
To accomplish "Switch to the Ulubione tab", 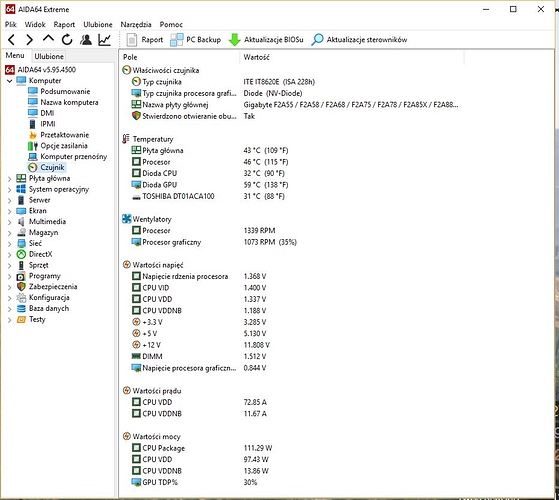I will (x=49, y=56).
